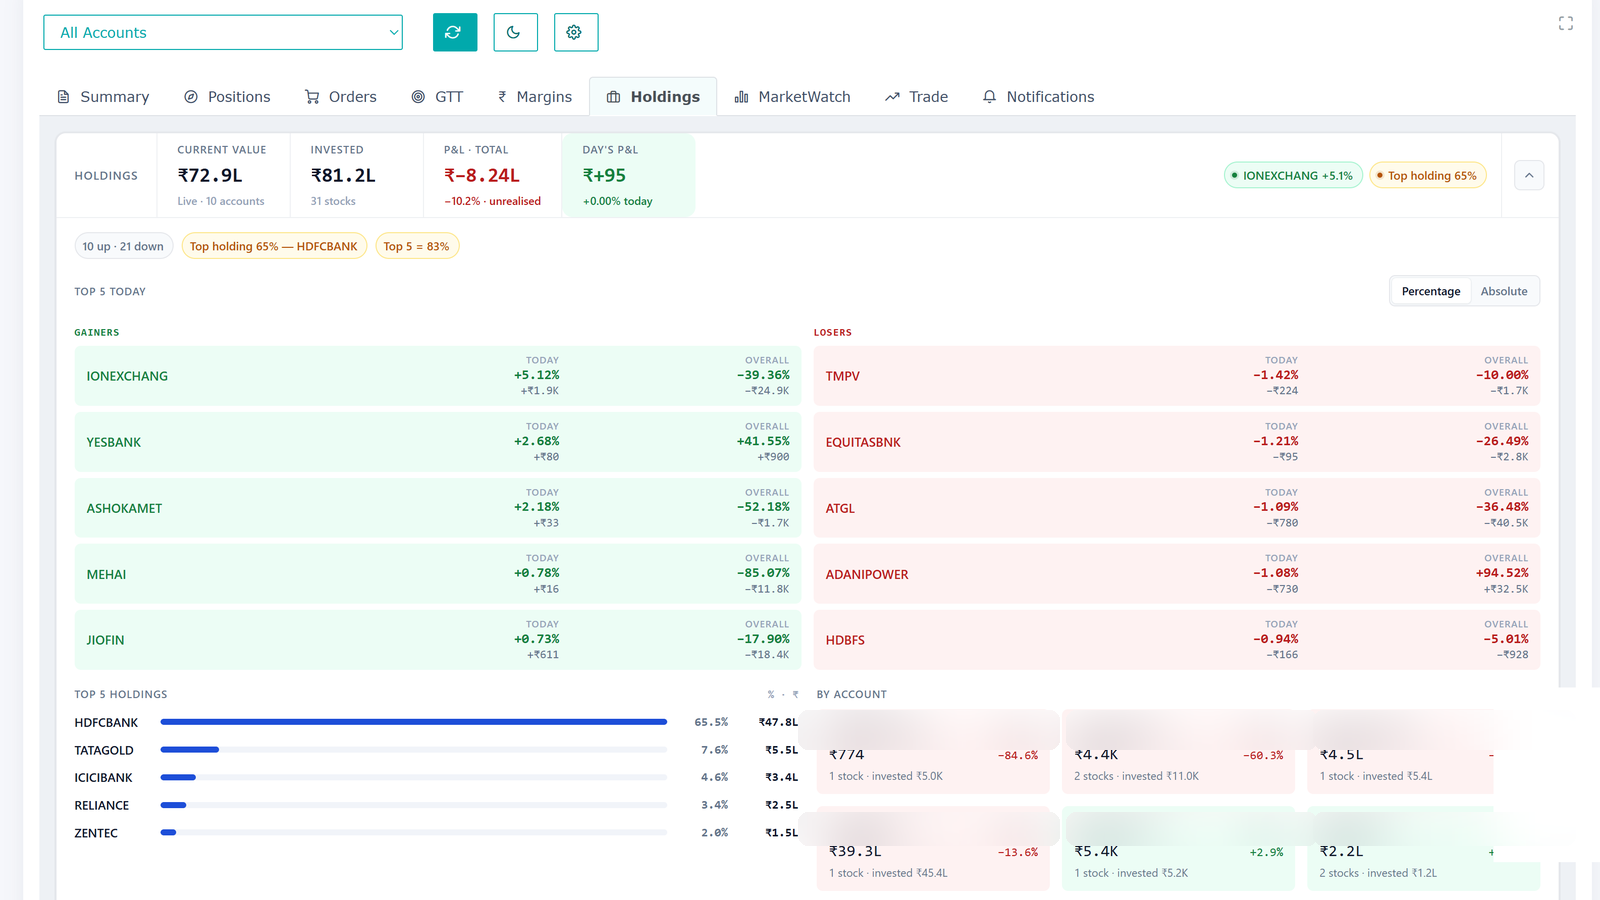Screen dimensions: 1600x900
Task: Click RELIANCE in top 5 holdings
Action: pos(101,805)
